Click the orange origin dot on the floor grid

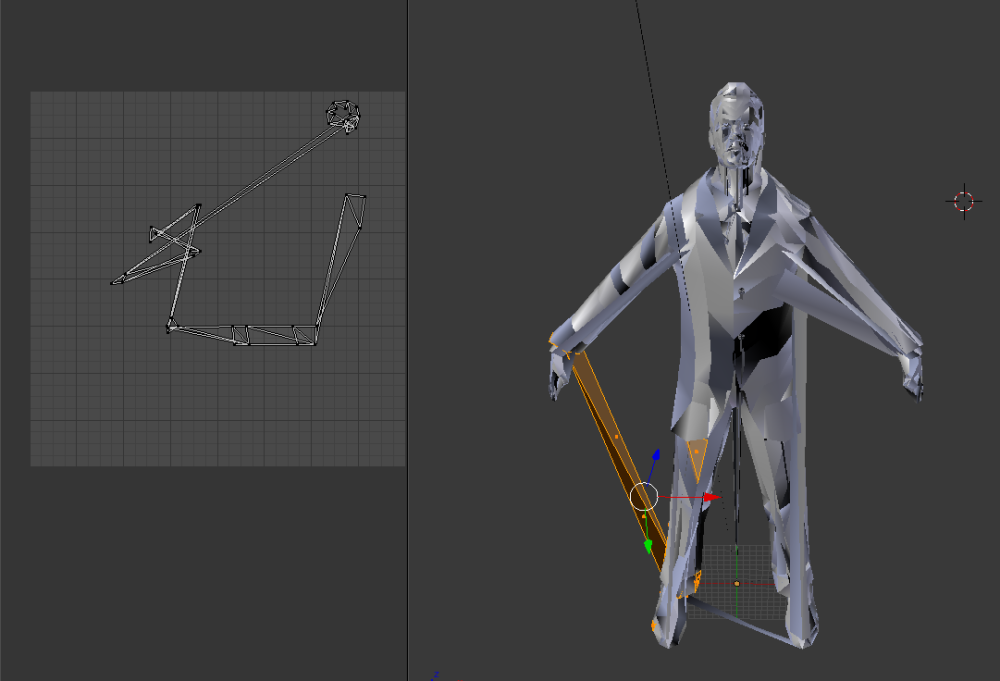click(737, 583)
